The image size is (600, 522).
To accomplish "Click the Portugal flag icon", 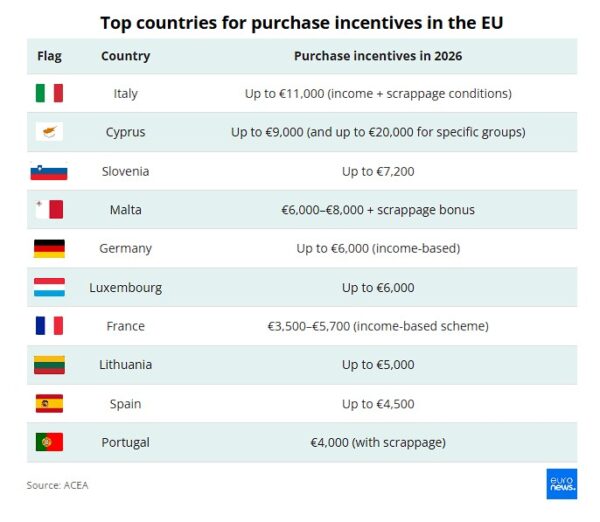I will click(x=49, y=442).
